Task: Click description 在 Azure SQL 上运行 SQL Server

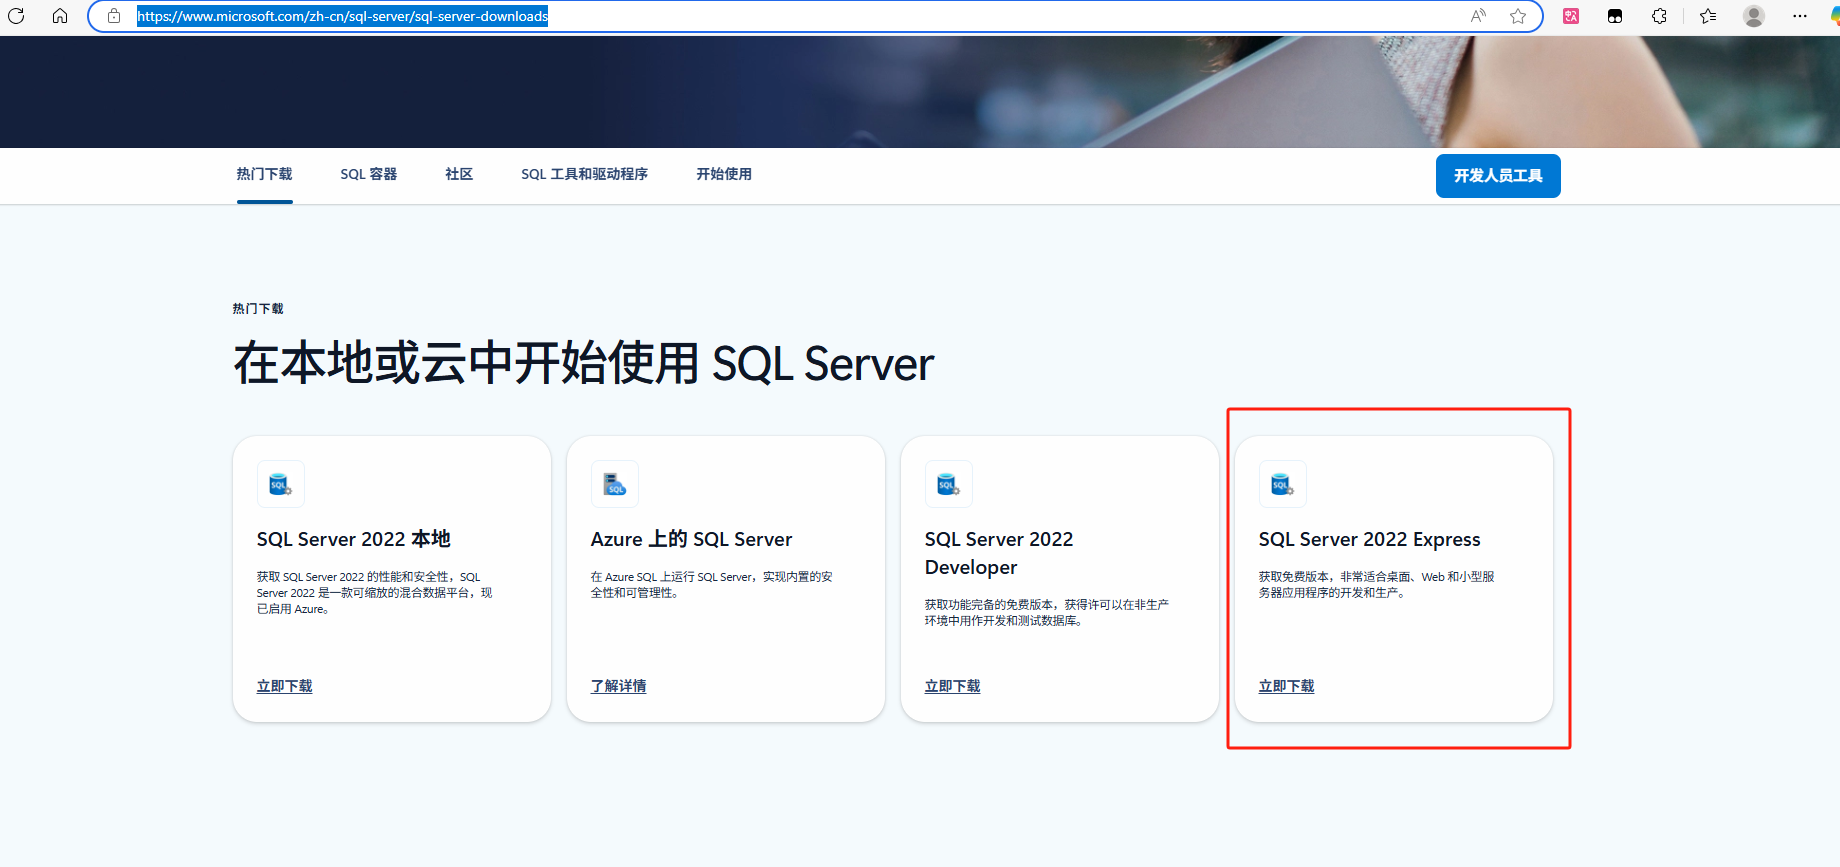Action: [x=712, y=585]
